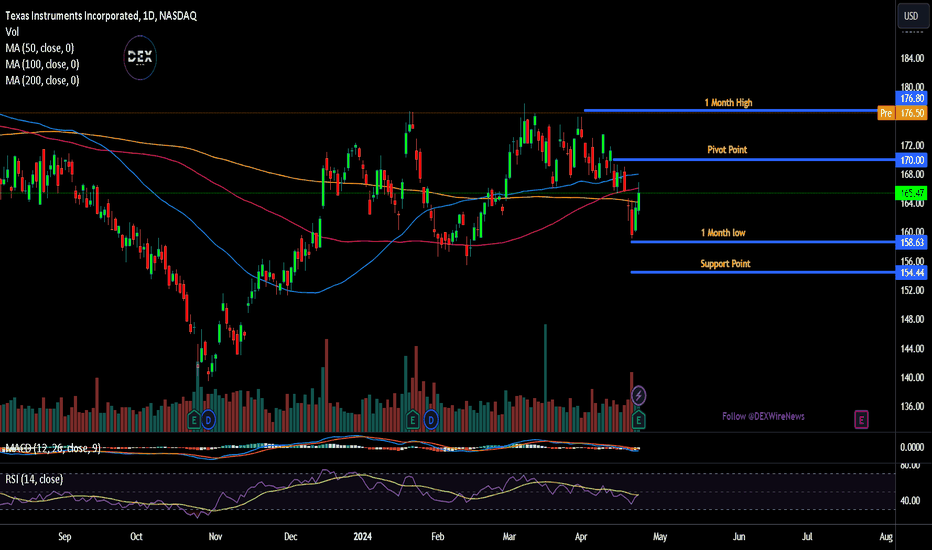The image size is (932, 550).
Task: Click the purple lightning news flash icon
Action: click(x=638, y=395)
